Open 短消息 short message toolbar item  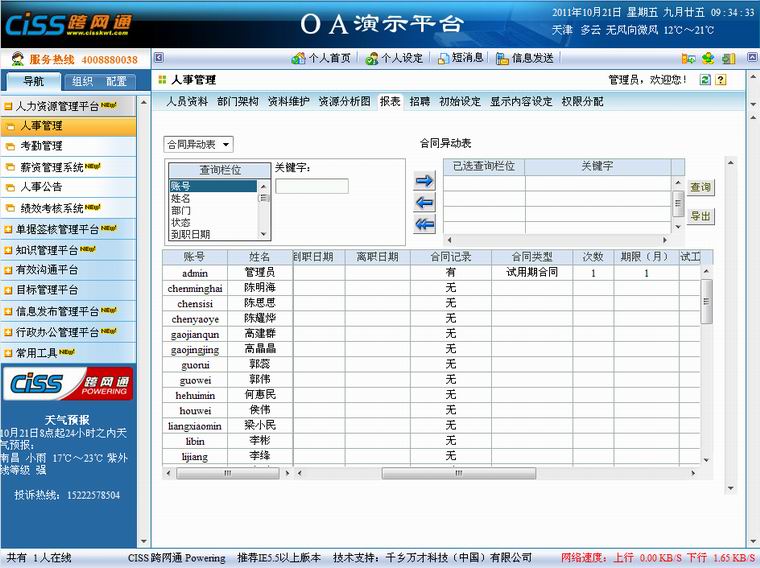click(x=460, y=58)
